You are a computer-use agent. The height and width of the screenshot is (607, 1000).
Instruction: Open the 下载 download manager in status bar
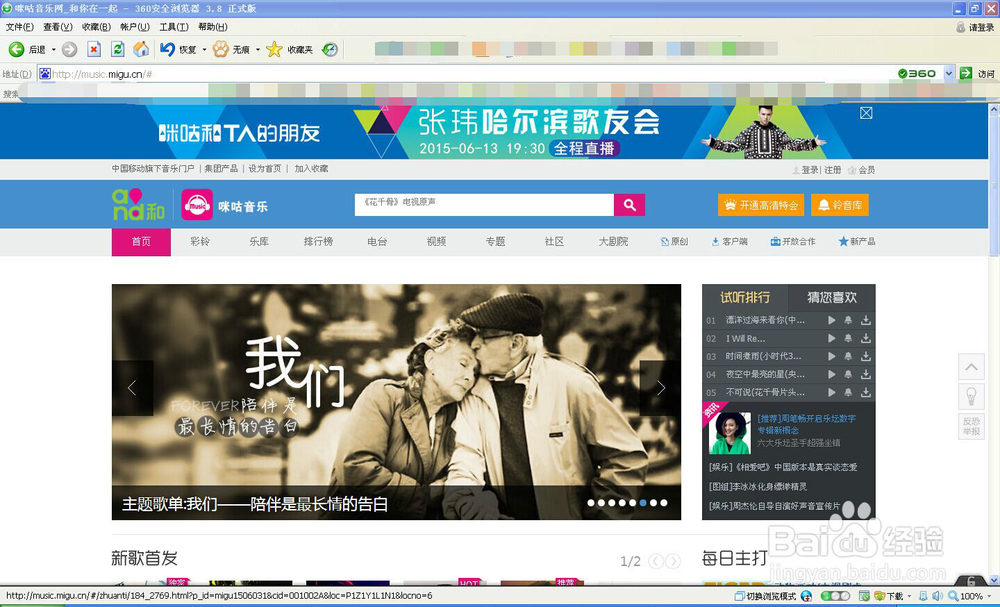click(888, 596)
